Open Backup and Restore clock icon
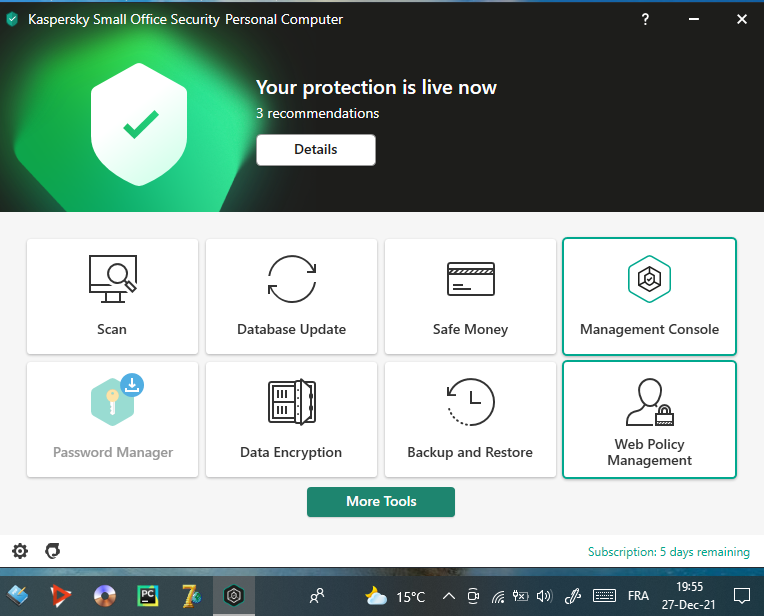 [471, 402]
